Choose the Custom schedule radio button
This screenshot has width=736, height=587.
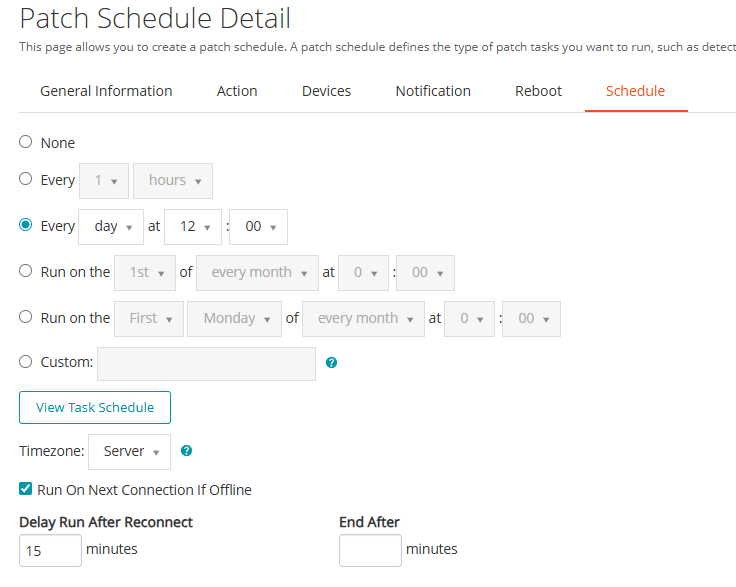click(26, 362)
